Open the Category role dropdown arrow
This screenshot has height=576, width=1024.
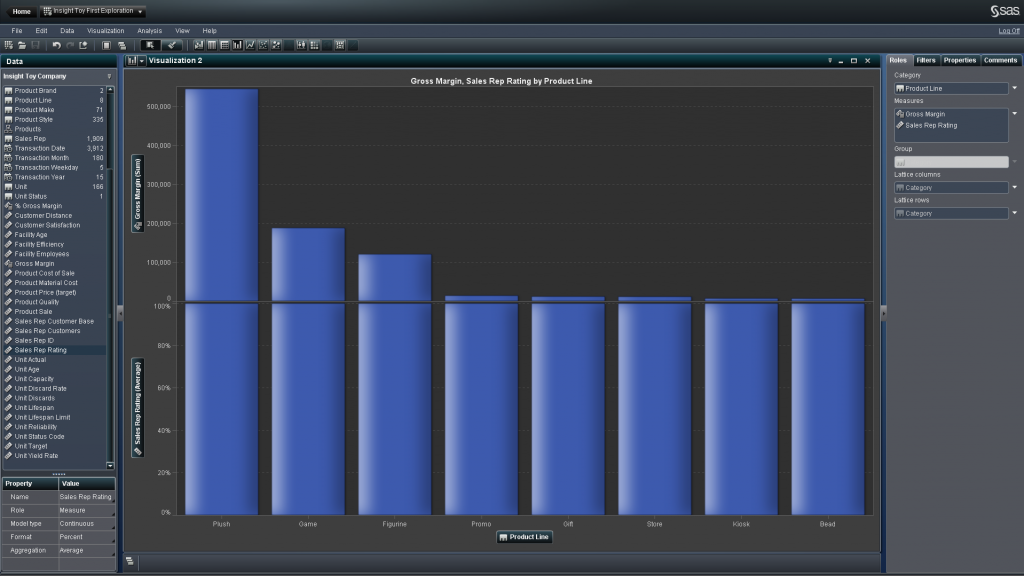[1014, 88]
